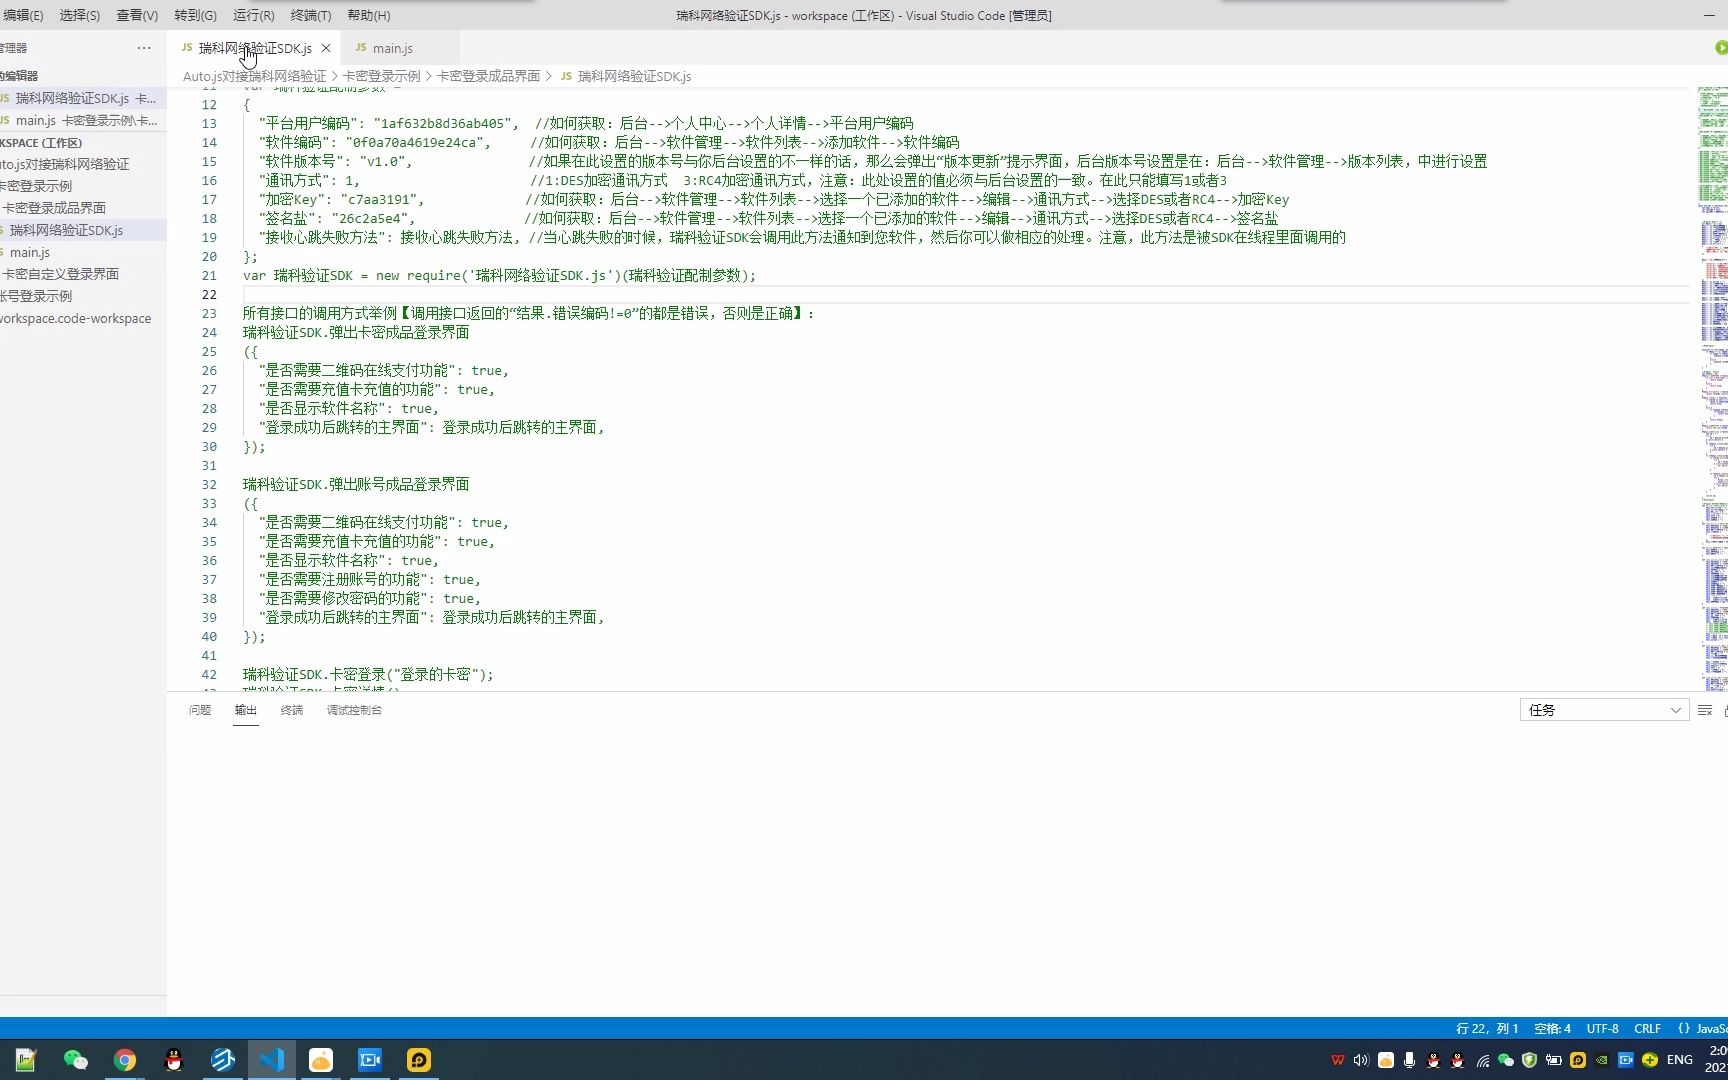Clear the output panel contents

click(1705, 710)
